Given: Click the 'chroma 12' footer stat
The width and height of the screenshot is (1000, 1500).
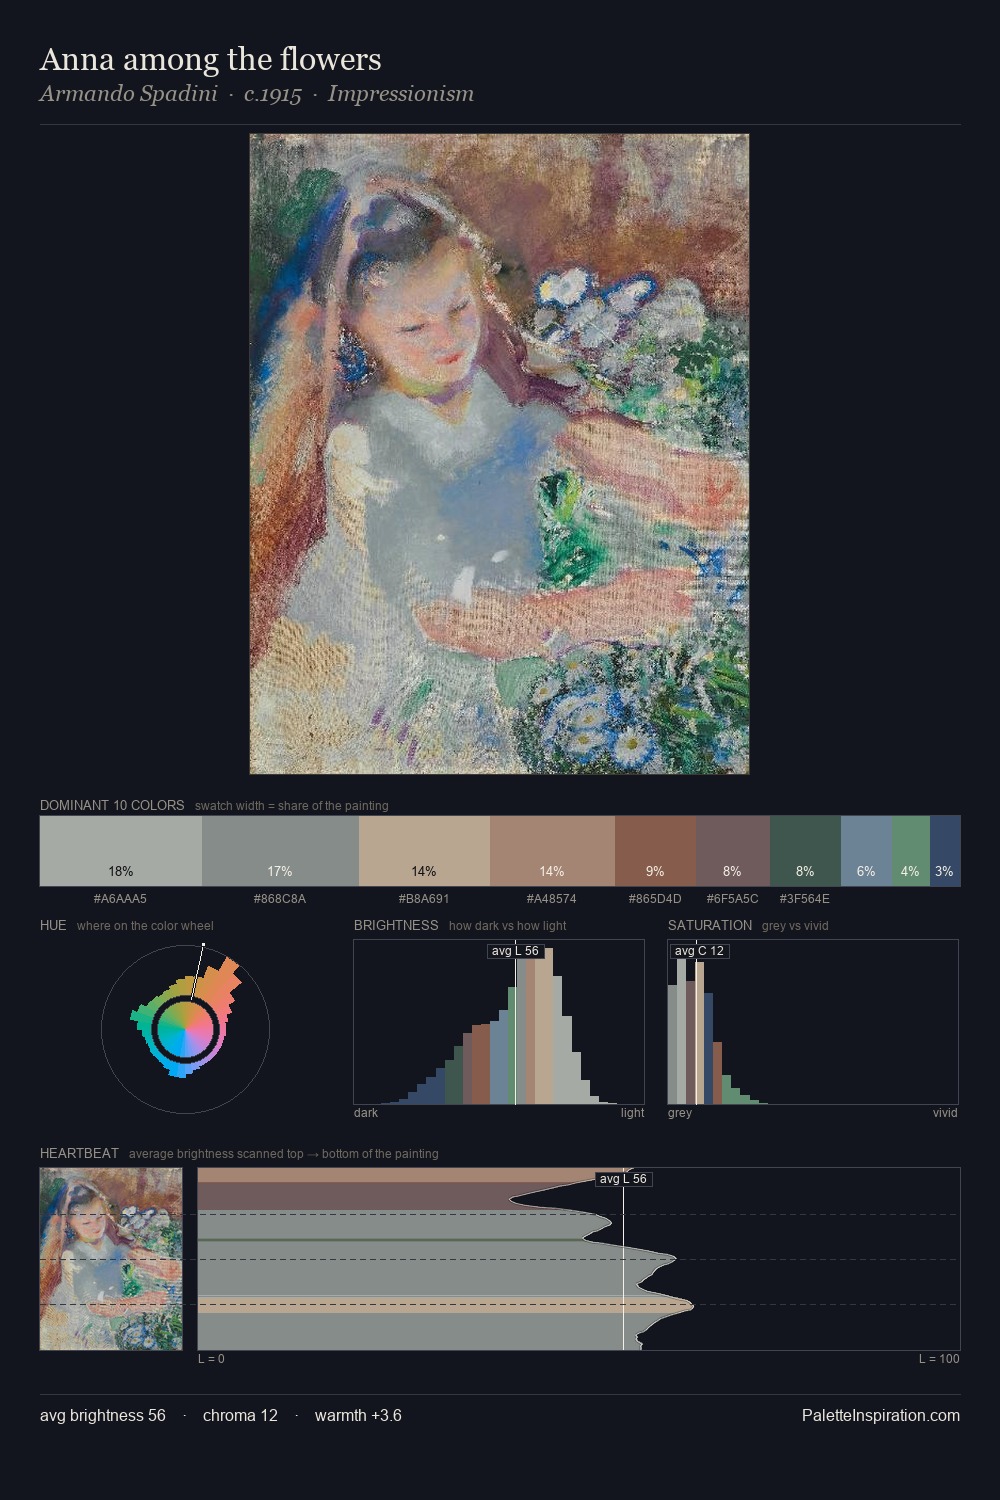Looking at the screenshot, I should 240,1415.
